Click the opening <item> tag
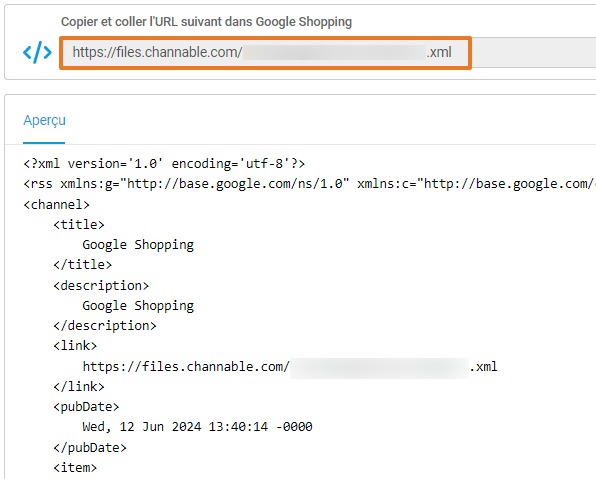Viewport: 596px width, 479px height. 75,468
